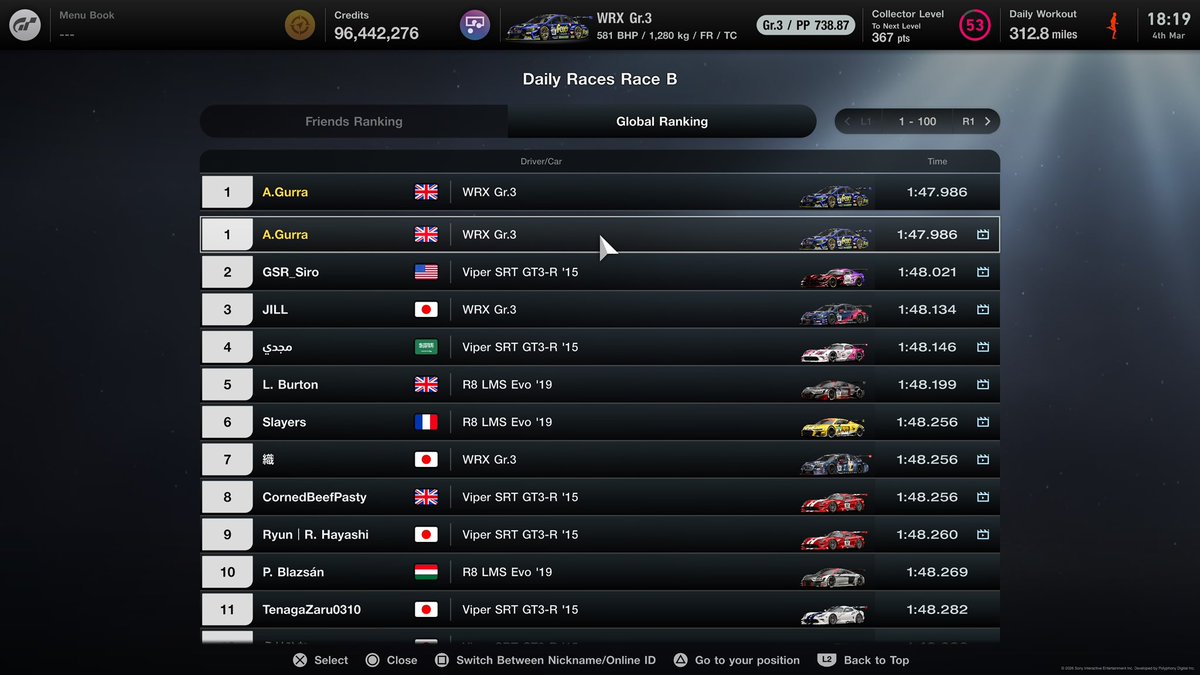This screenshot has height=675, width=1200.
Task: Switch to Friends Ranking tab
Action: tap(354, 121)
